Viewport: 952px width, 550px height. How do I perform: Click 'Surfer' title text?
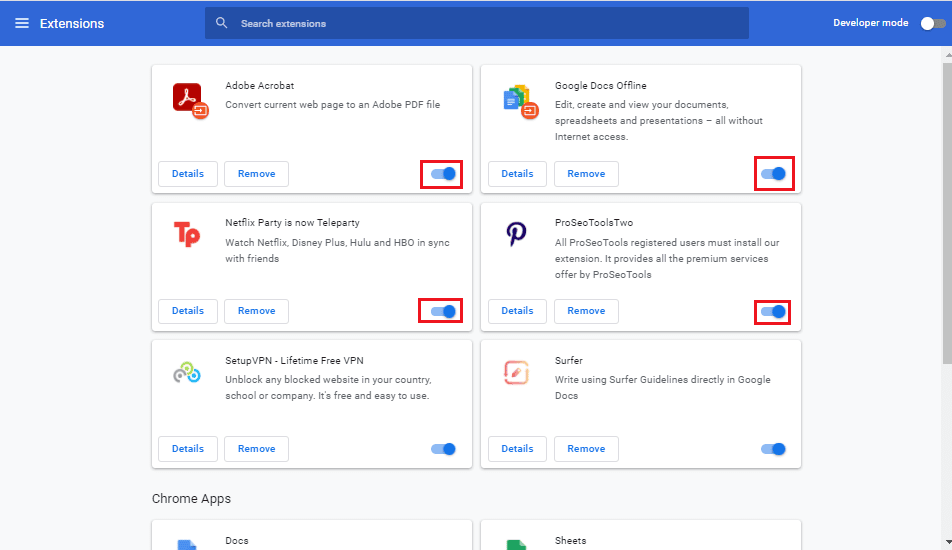point(568,361)
